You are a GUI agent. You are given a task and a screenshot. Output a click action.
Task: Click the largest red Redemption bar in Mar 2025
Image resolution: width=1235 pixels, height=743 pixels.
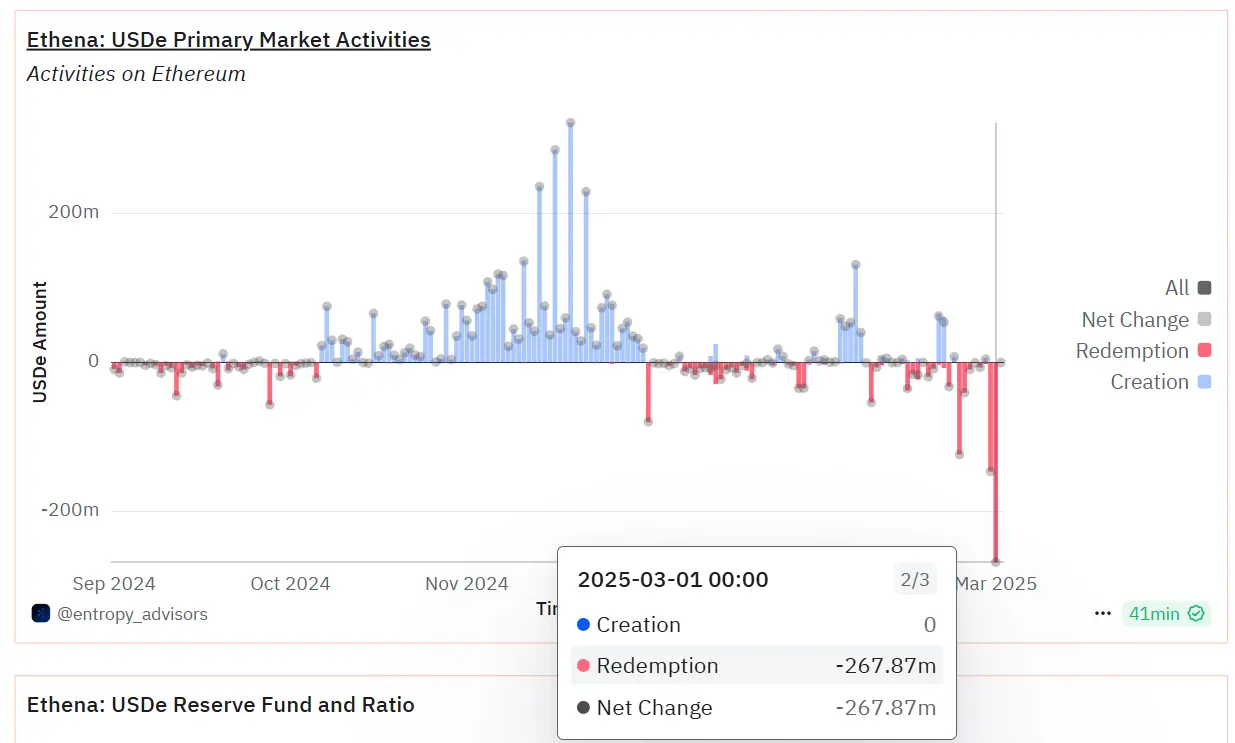coord(995,461)
